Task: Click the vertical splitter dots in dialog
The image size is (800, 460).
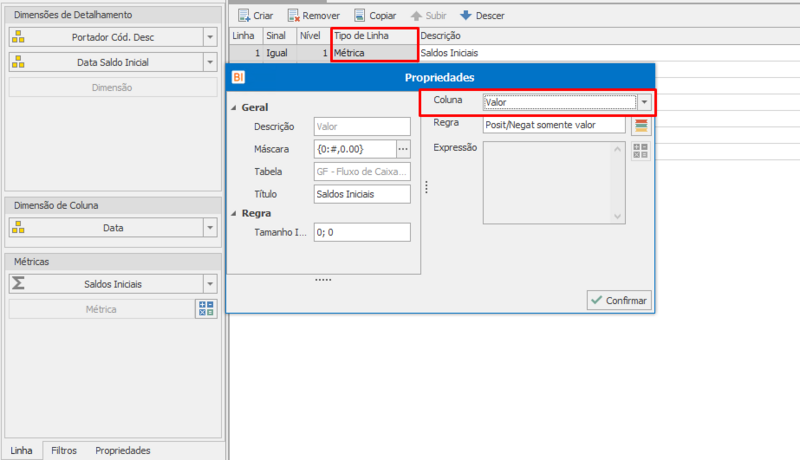Action: (427, 187)
